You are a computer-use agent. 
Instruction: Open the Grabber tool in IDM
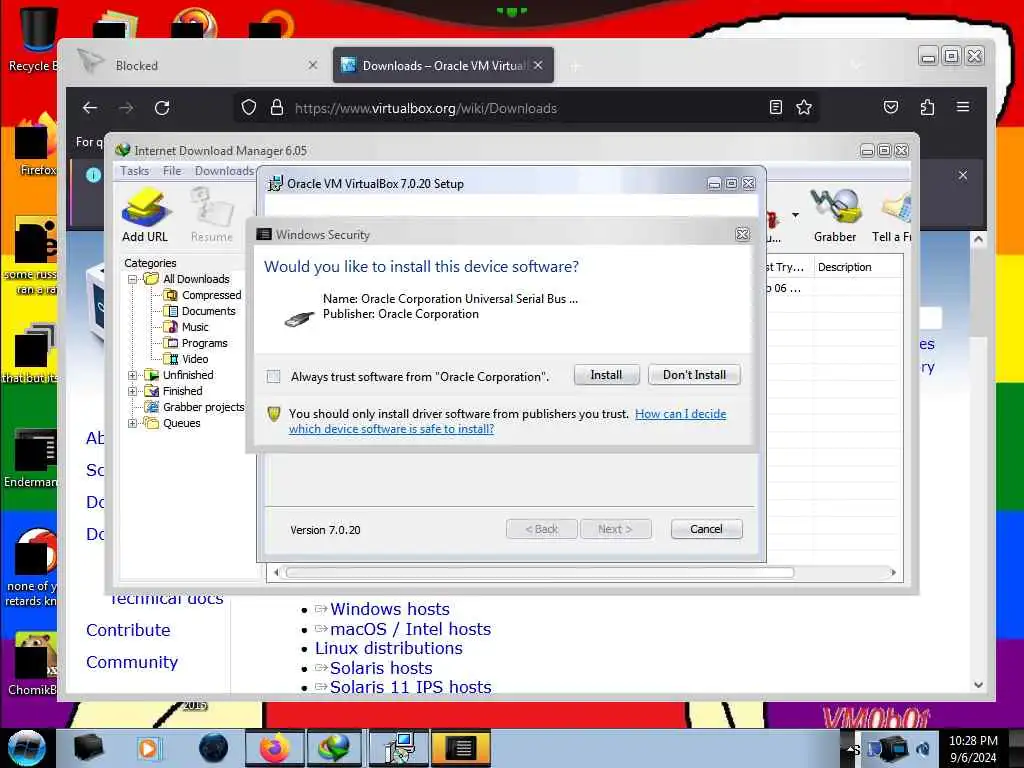point(835,216)
